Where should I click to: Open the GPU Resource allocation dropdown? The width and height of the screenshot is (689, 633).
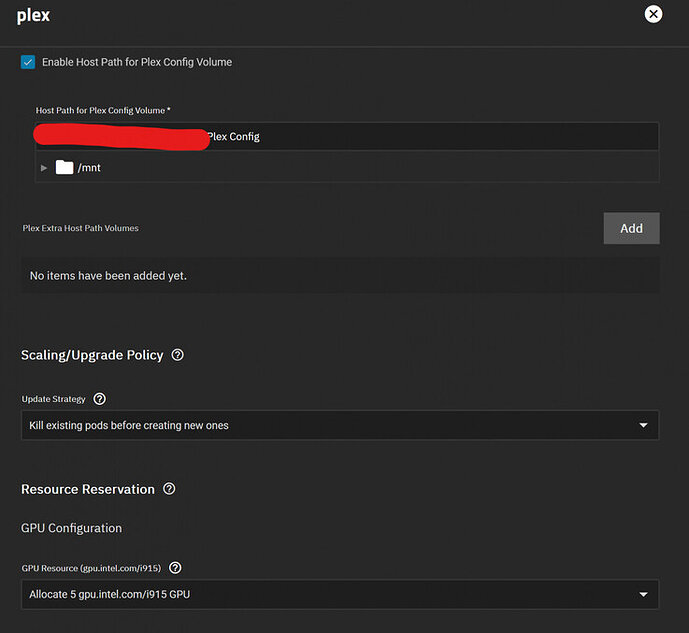(x=340, y=594)
